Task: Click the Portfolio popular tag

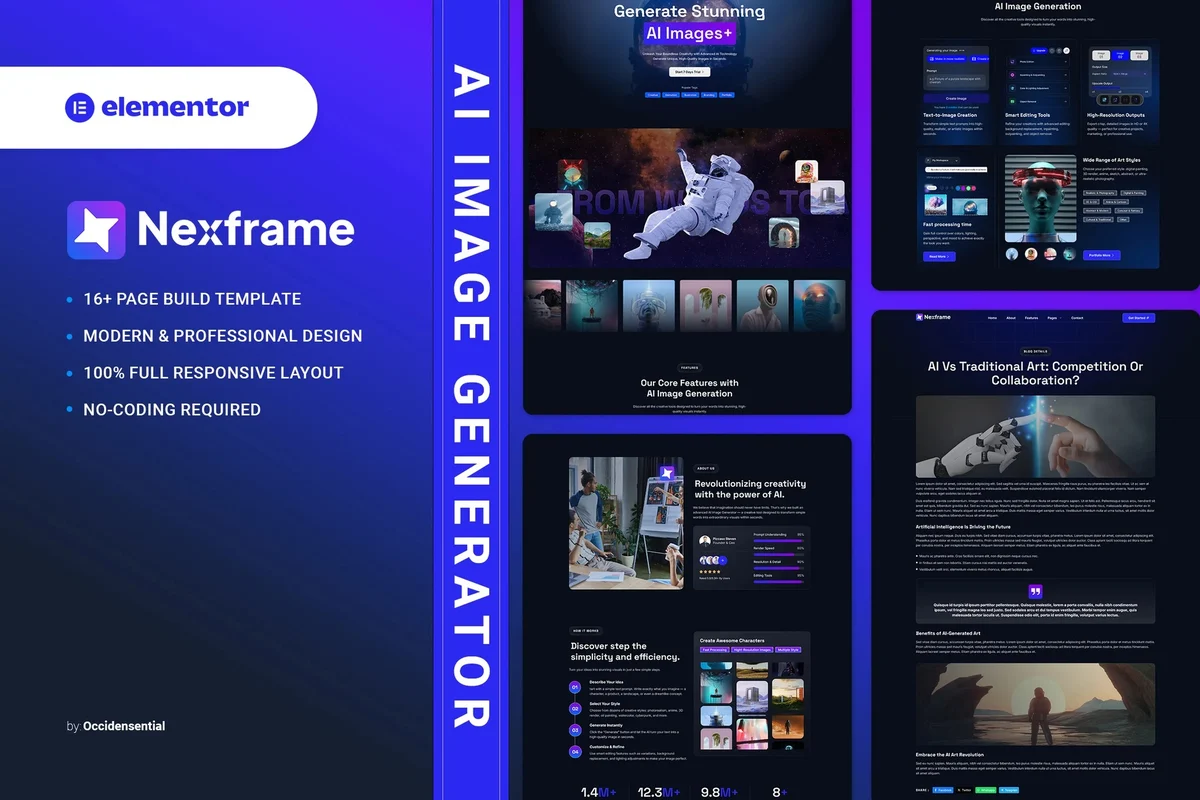Action: click(x=727, y=95)
